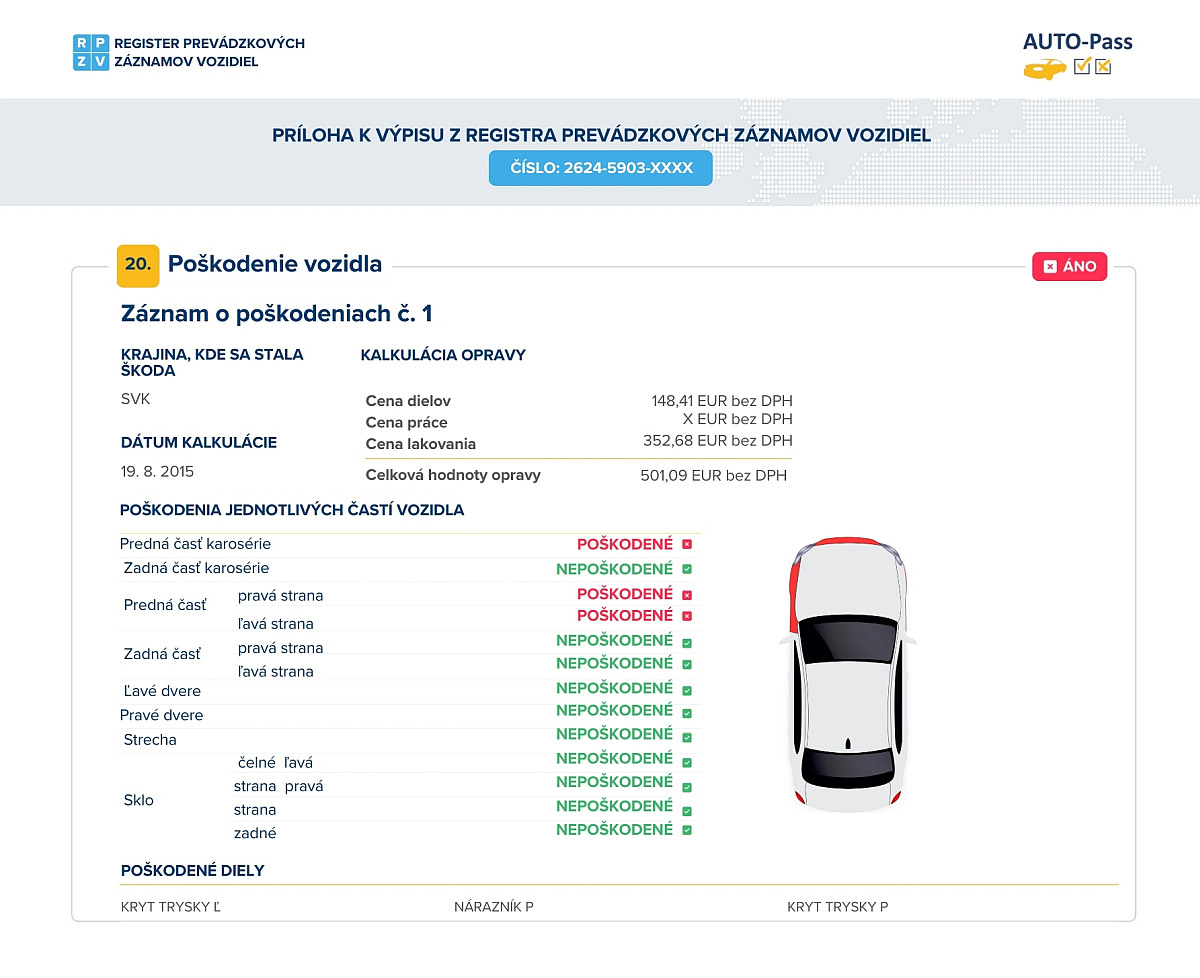Screen dimensions: 1200x978
Task: Click the NÁRAZNÍK P part
Action: [494, 907]
